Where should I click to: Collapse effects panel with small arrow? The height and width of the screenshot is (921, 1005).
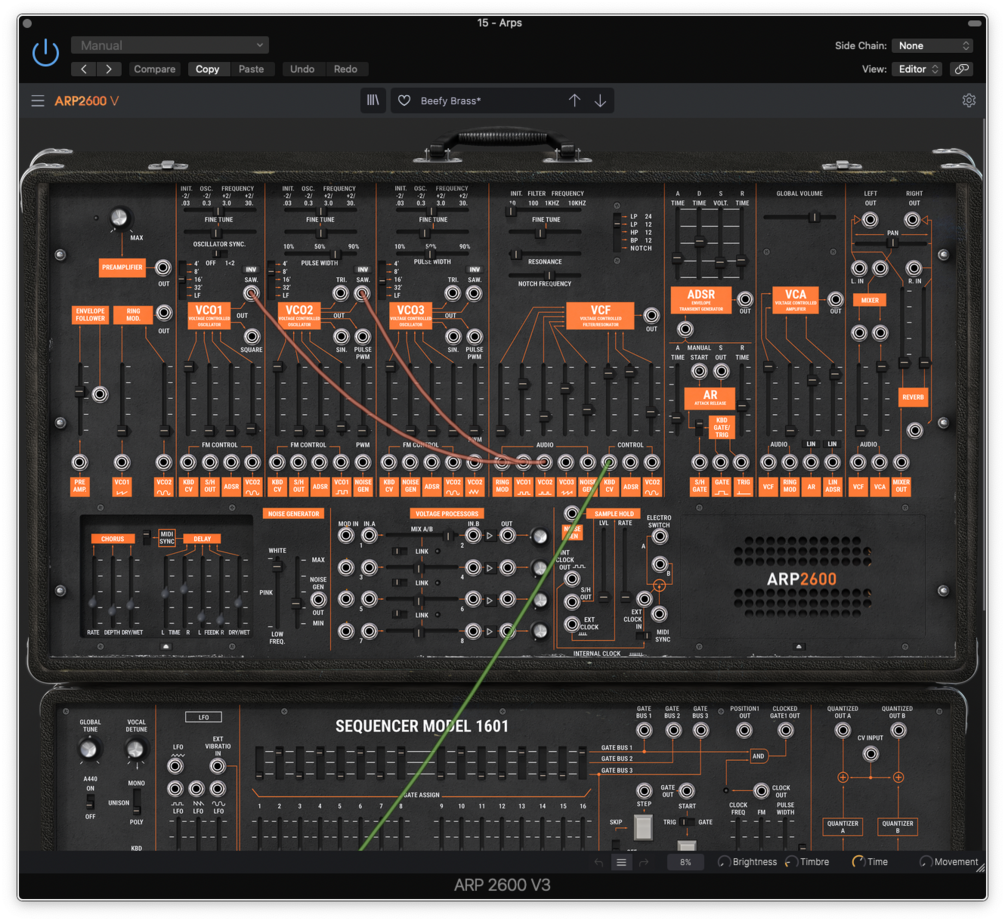click(x=166, y=647)
